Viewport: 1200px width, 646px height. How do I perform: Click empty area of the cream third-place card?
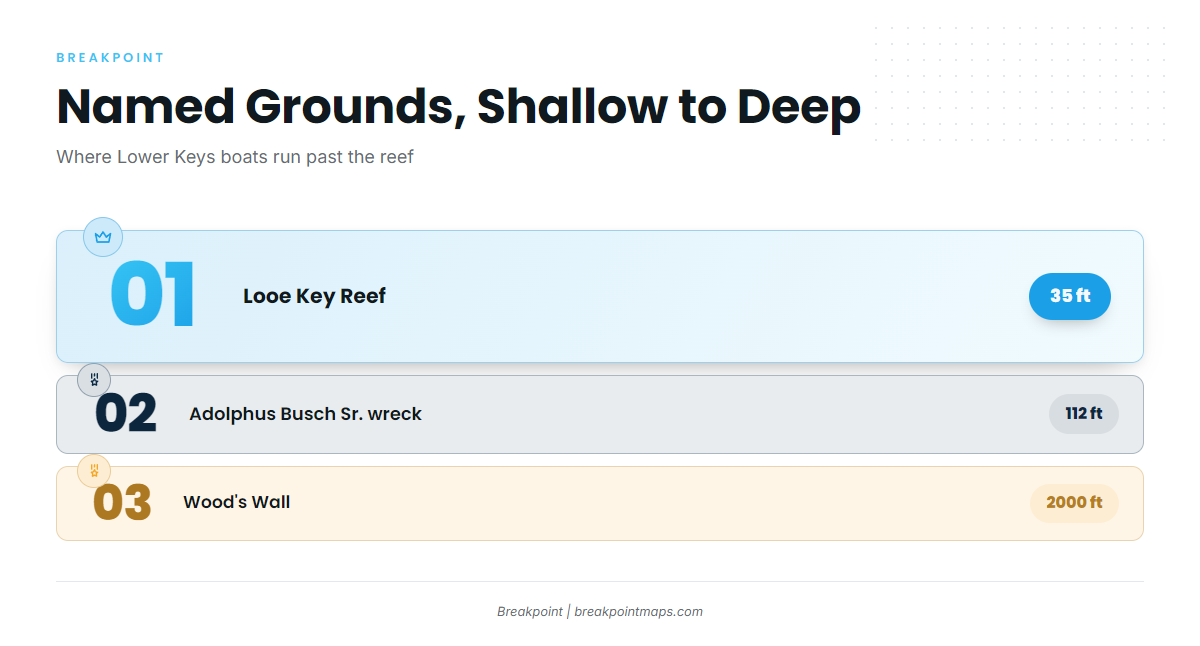tap(660, 503)
